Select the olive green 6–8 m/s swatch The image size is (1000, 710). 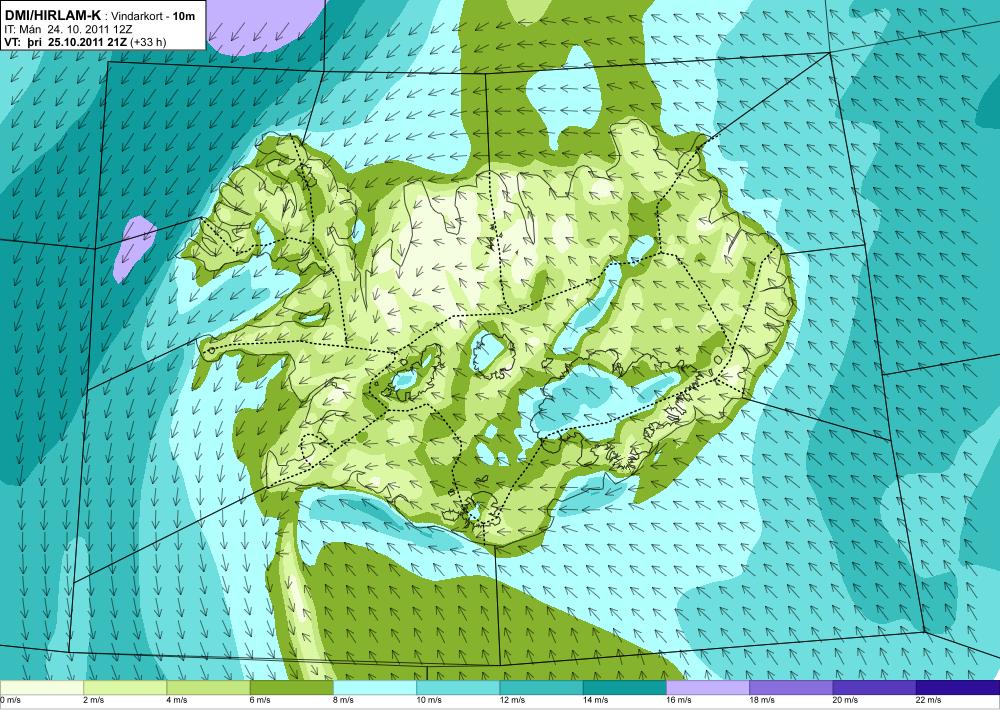[x=291, y=688]
